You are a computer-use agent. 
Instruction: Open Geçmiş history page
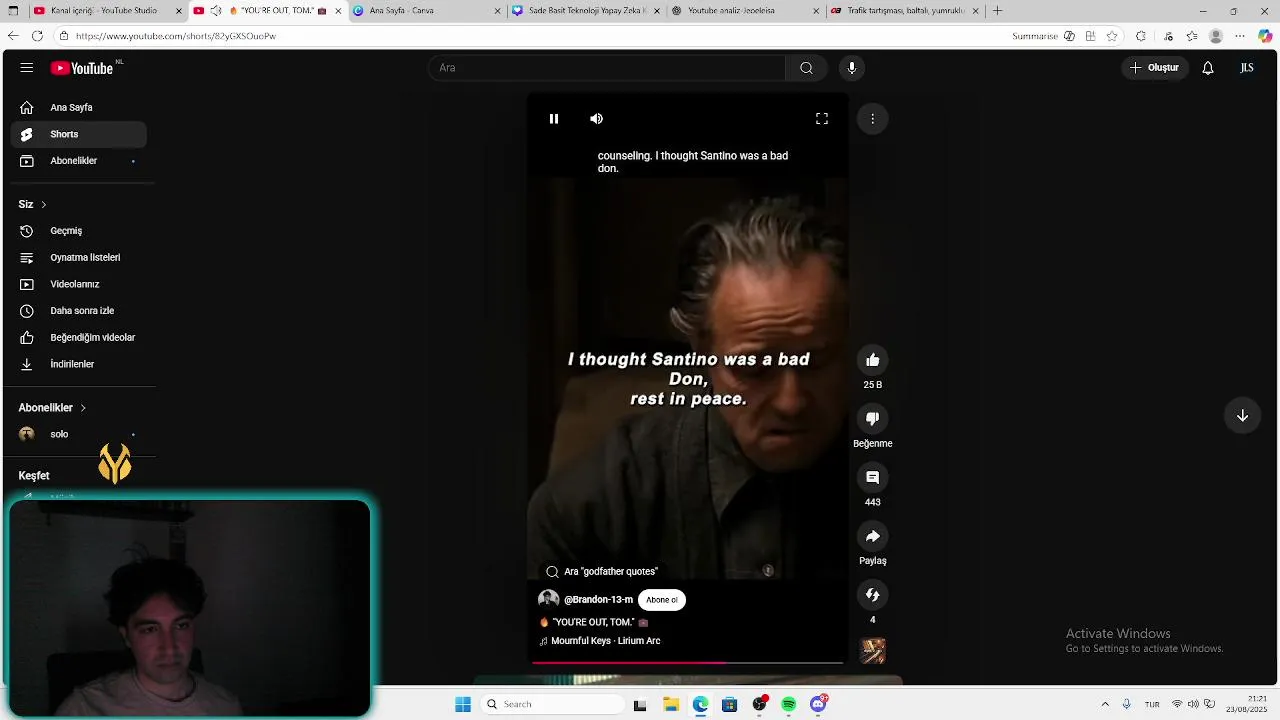point(79,231)
